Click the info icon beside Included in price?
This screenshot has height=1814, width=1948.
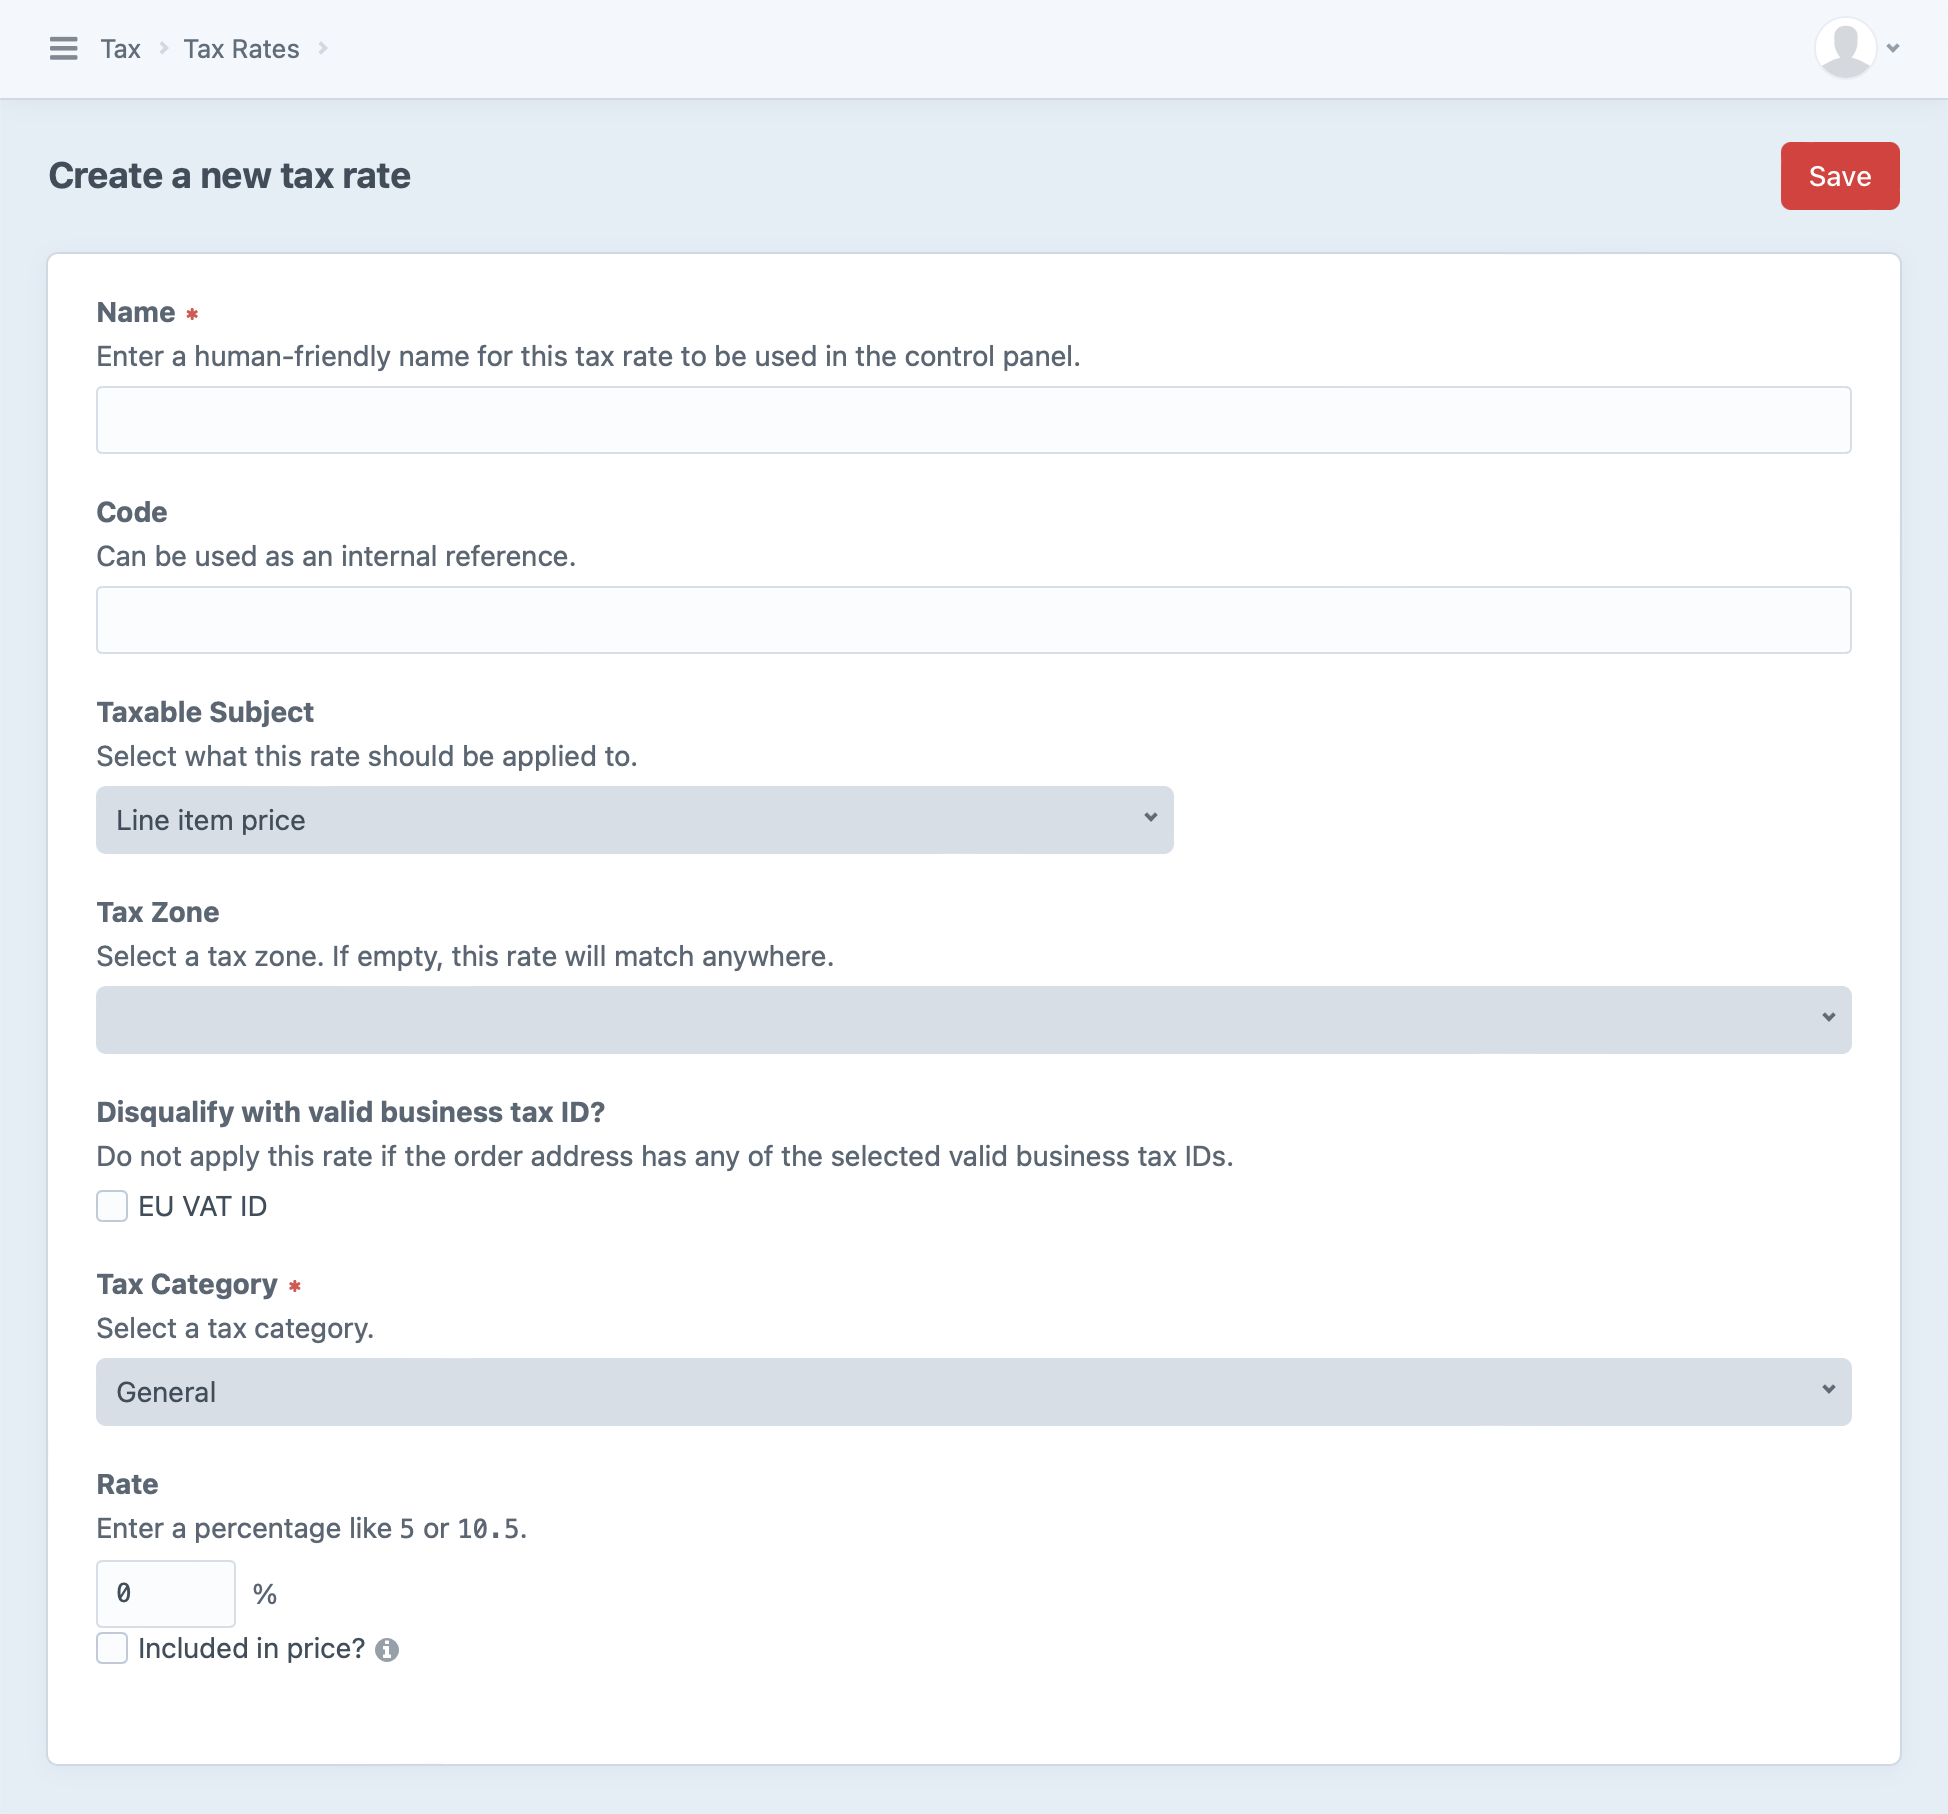[388, 1648]
